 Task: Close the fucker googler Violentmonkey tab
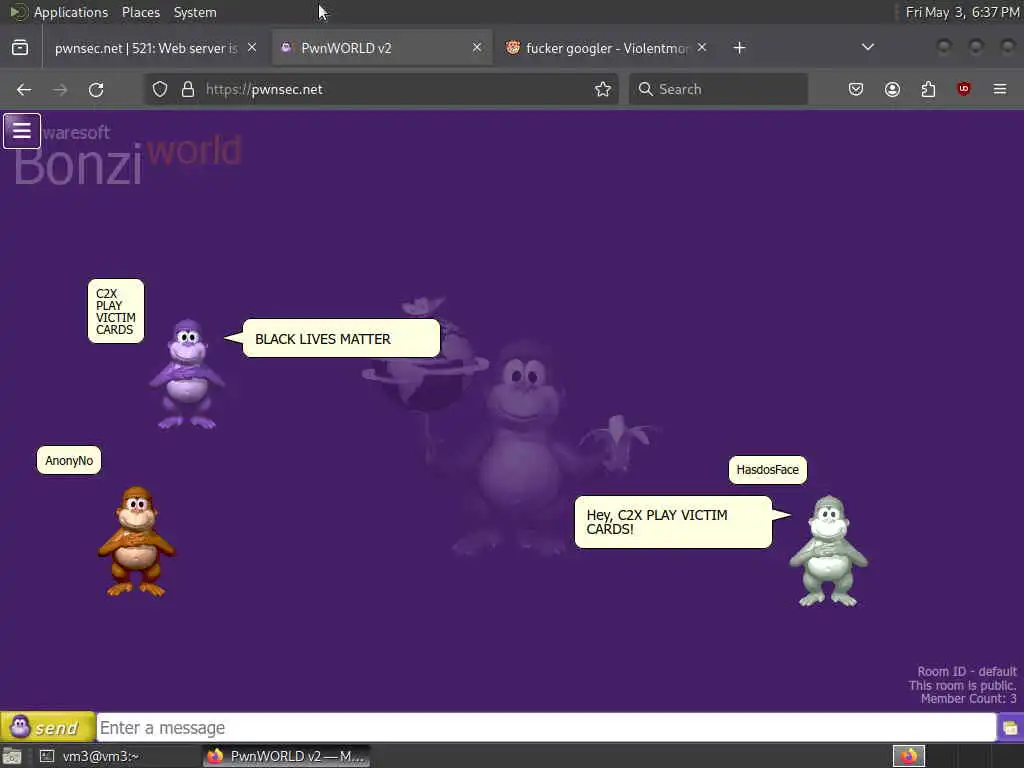[x=701, y=48]
